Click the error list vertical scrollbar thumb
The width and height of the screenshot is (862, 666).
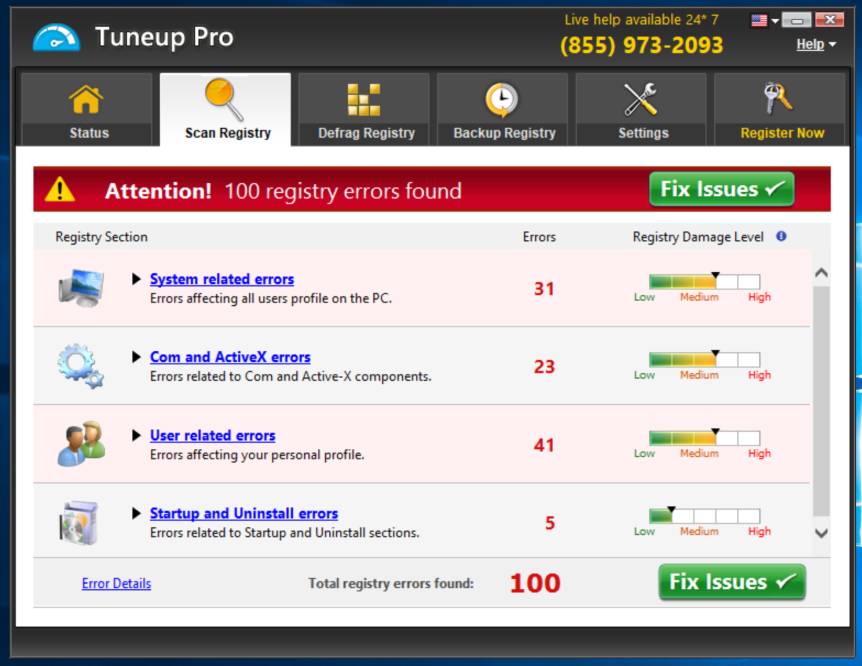(x=821, y=401)
